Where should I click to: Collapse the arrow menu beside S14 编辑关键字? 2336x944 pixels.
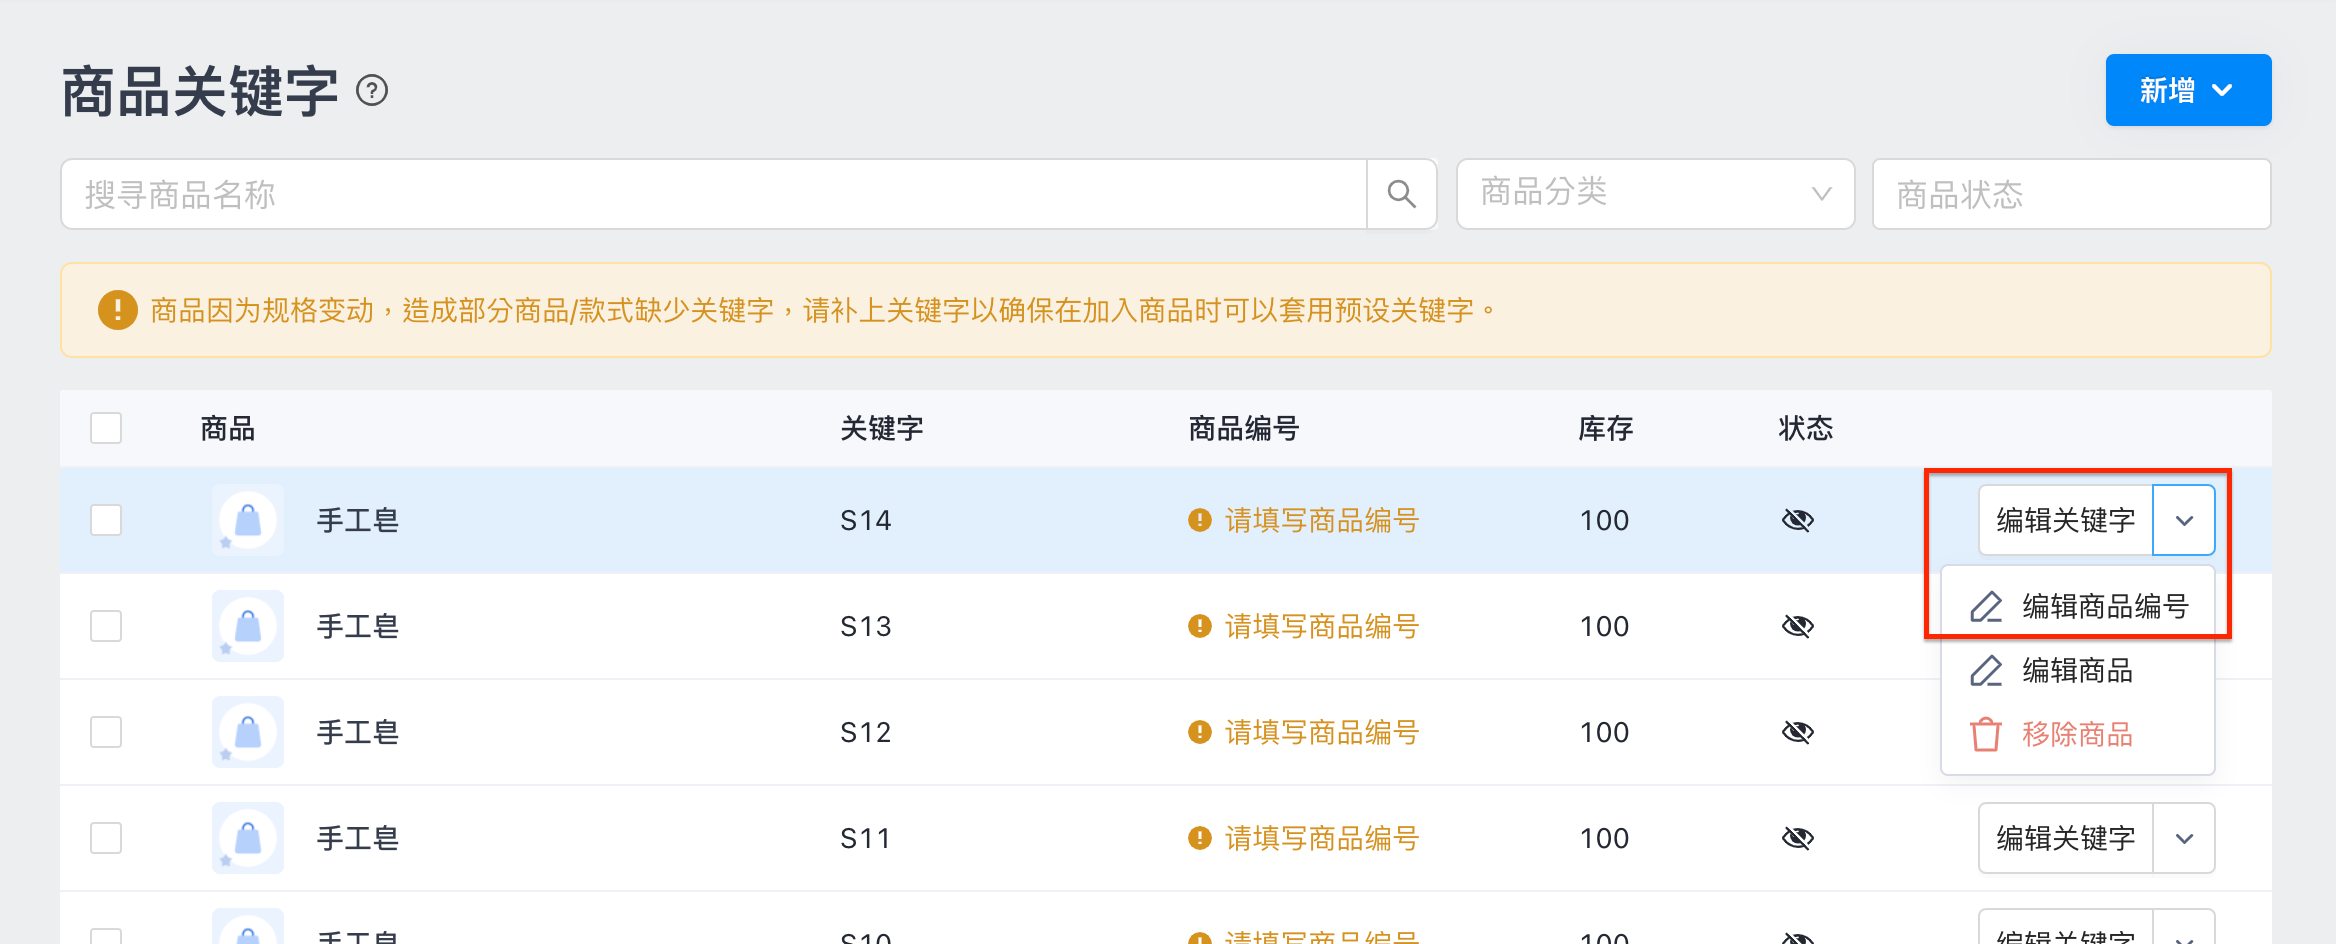[x=2184, y=520]
